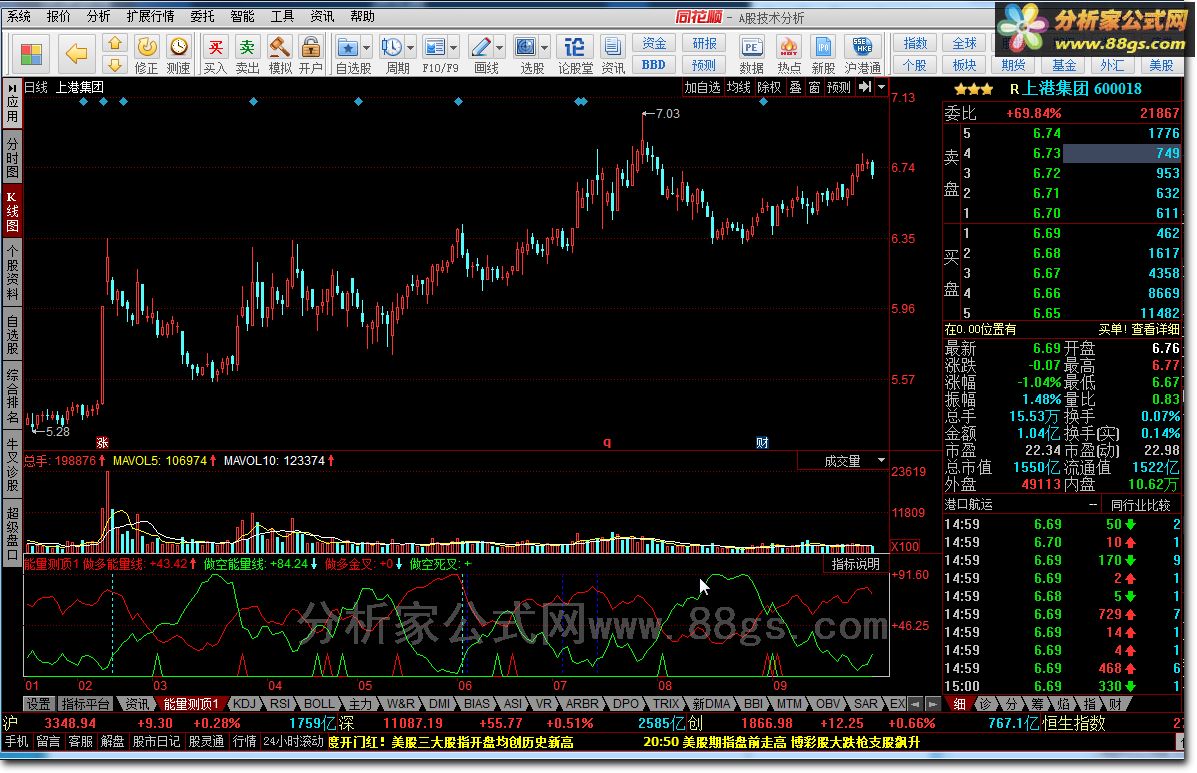This screenshot has height=773, width=1197.
Task: Click the 资金 capital button
Action: coord(654,43)
